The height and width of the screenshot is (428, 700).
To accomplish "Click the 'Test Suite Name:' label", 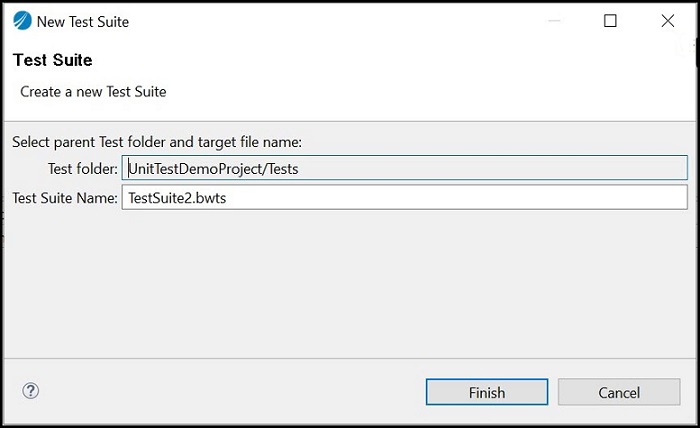I will [65, 198].
